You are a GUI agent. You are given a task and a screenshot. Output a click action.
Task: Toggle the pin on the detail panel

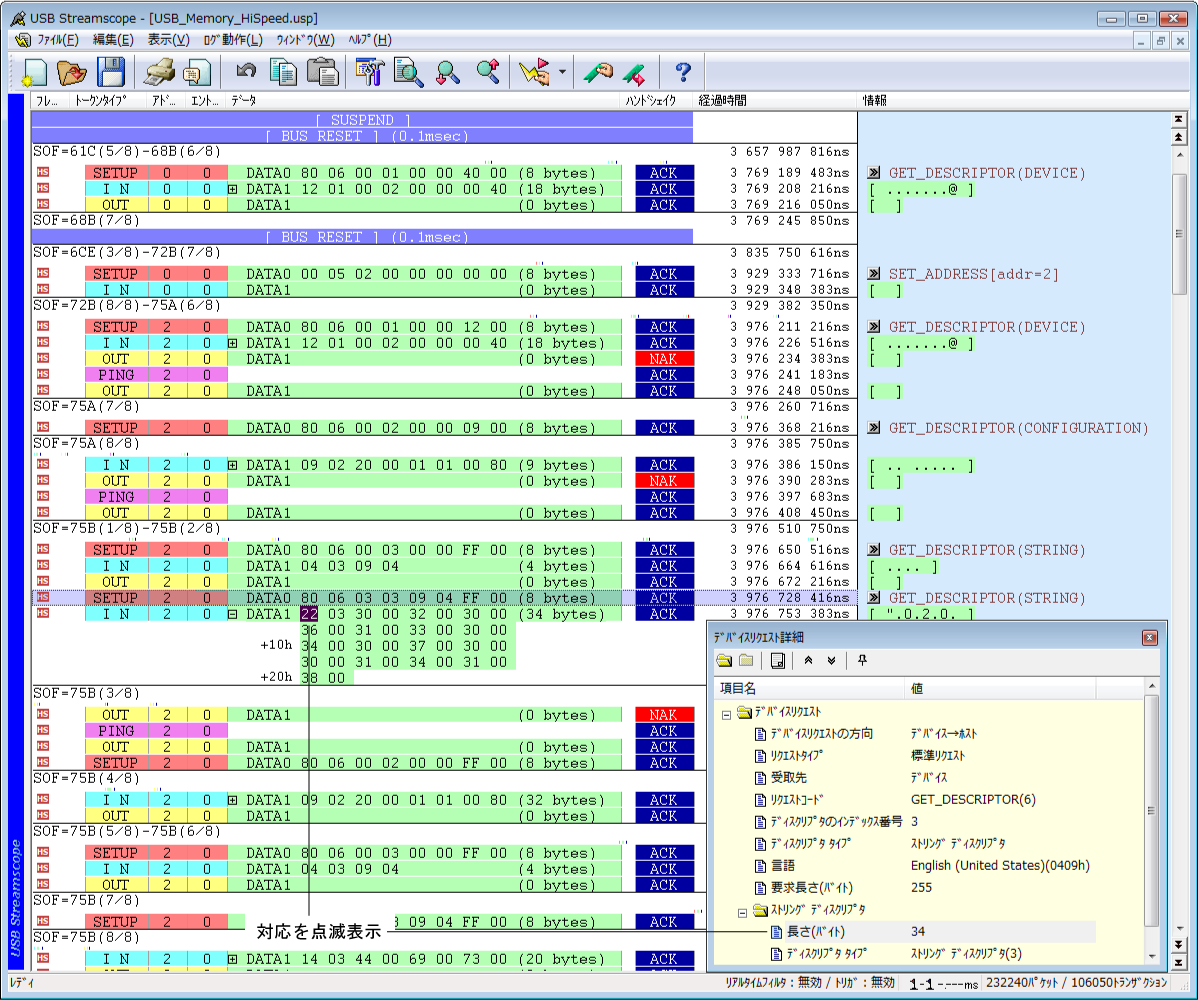coord(863,661)
